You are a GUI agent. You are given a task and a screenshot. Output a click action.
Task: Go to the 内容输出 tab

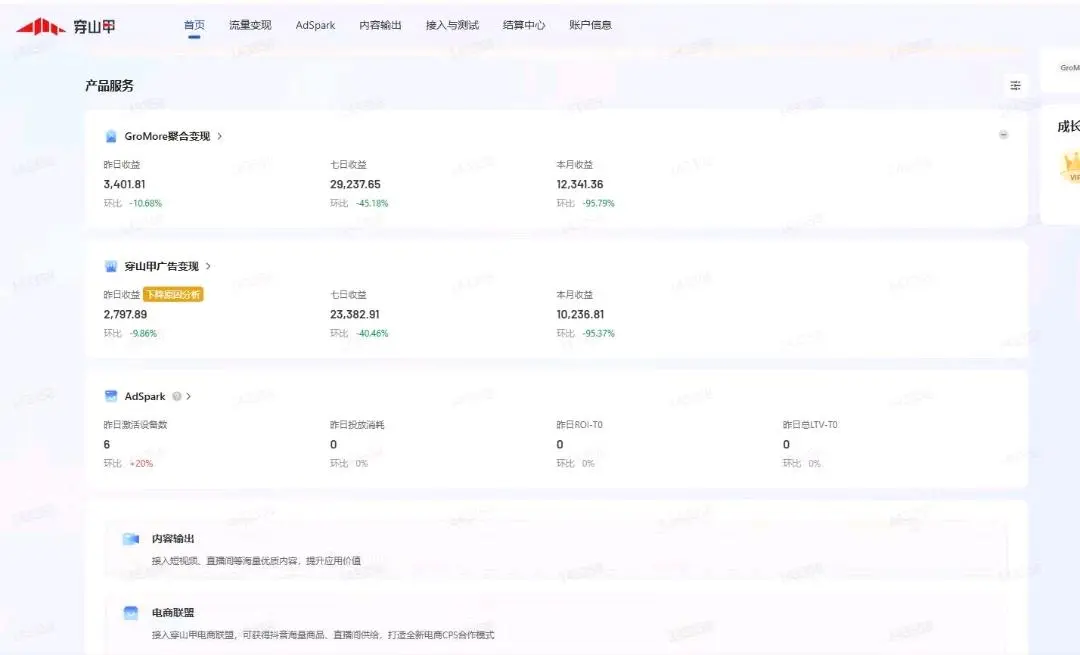[380, 25]
